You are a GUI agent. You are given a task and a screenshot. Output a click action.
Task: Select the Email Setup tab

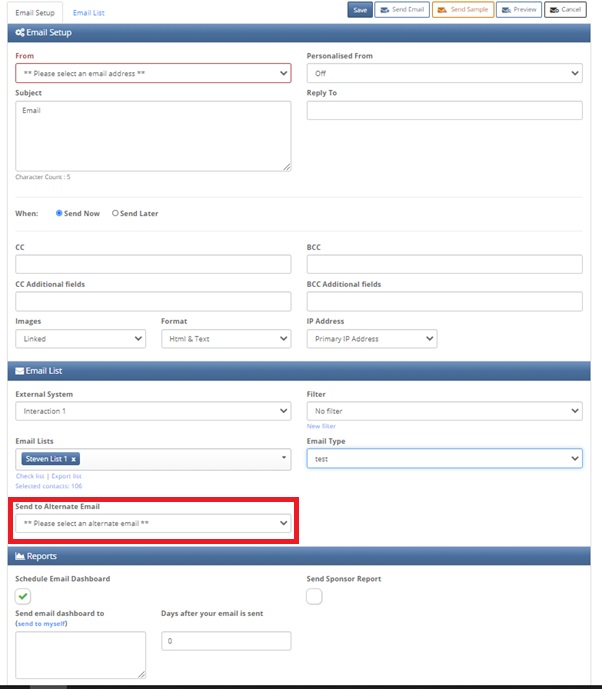coord(35,13)
